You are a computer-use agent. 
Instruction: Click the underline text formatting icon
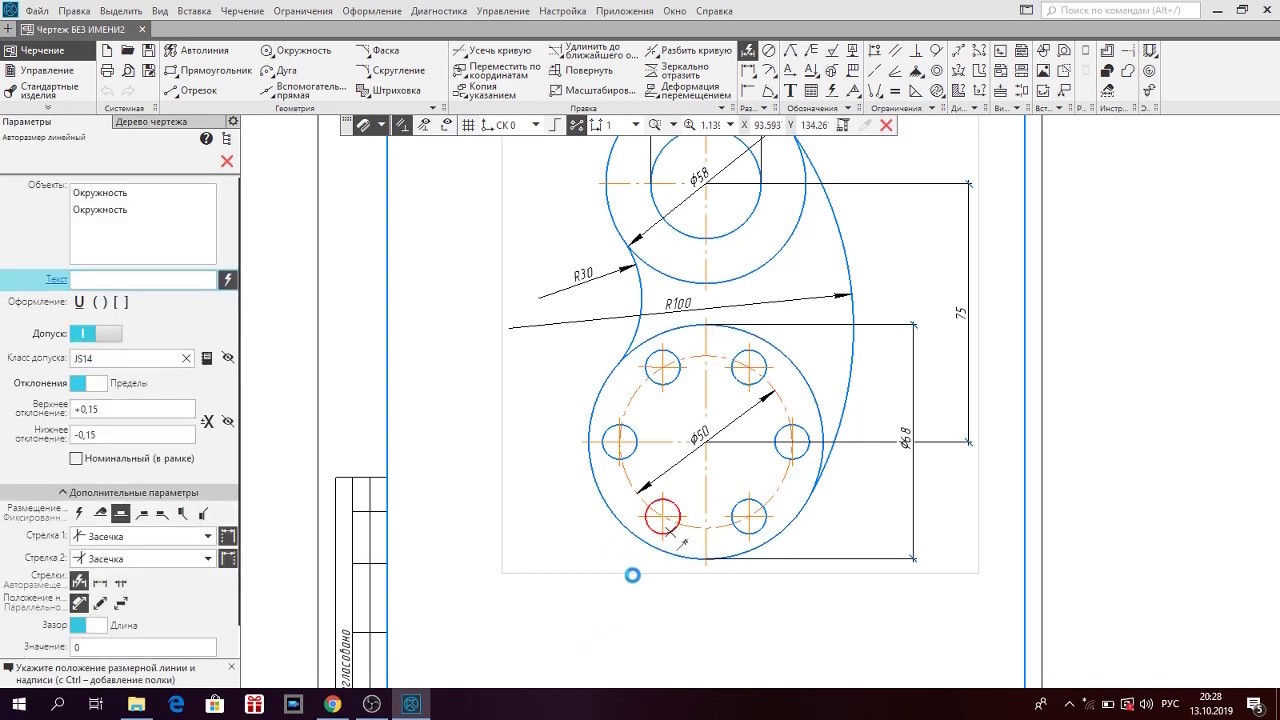[79, 302]
